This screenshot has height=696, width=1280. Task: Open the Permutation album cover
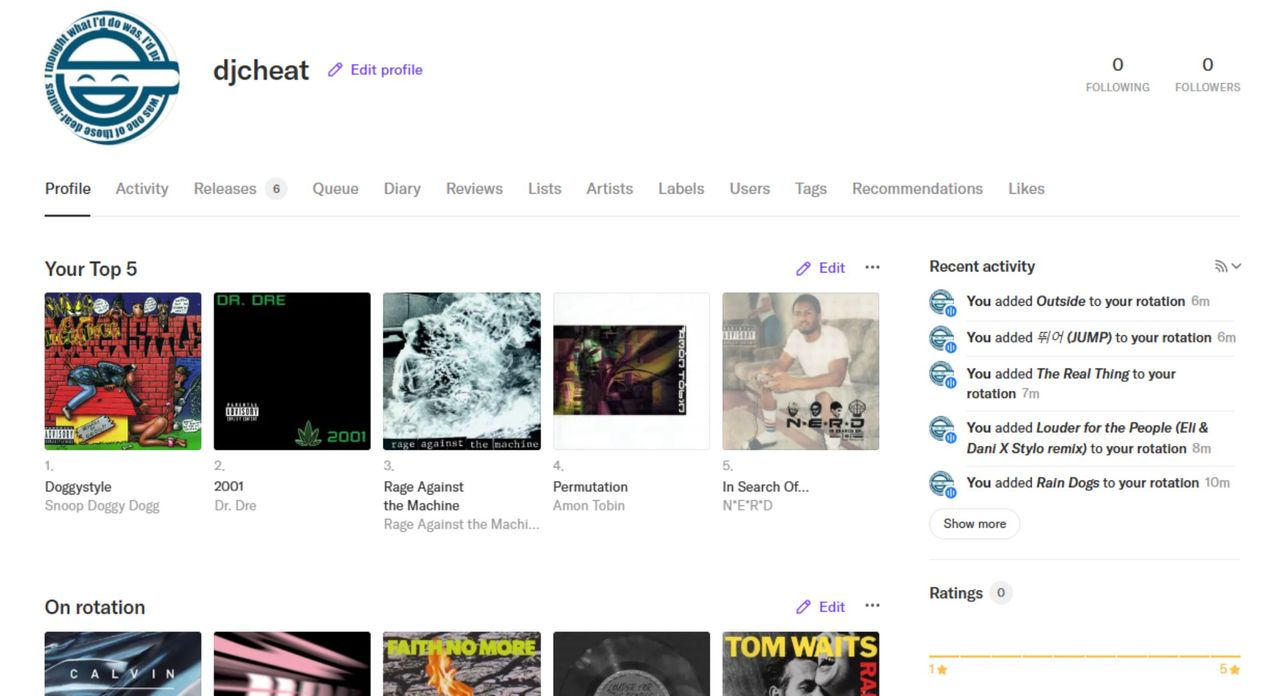(x=631, y=371)
